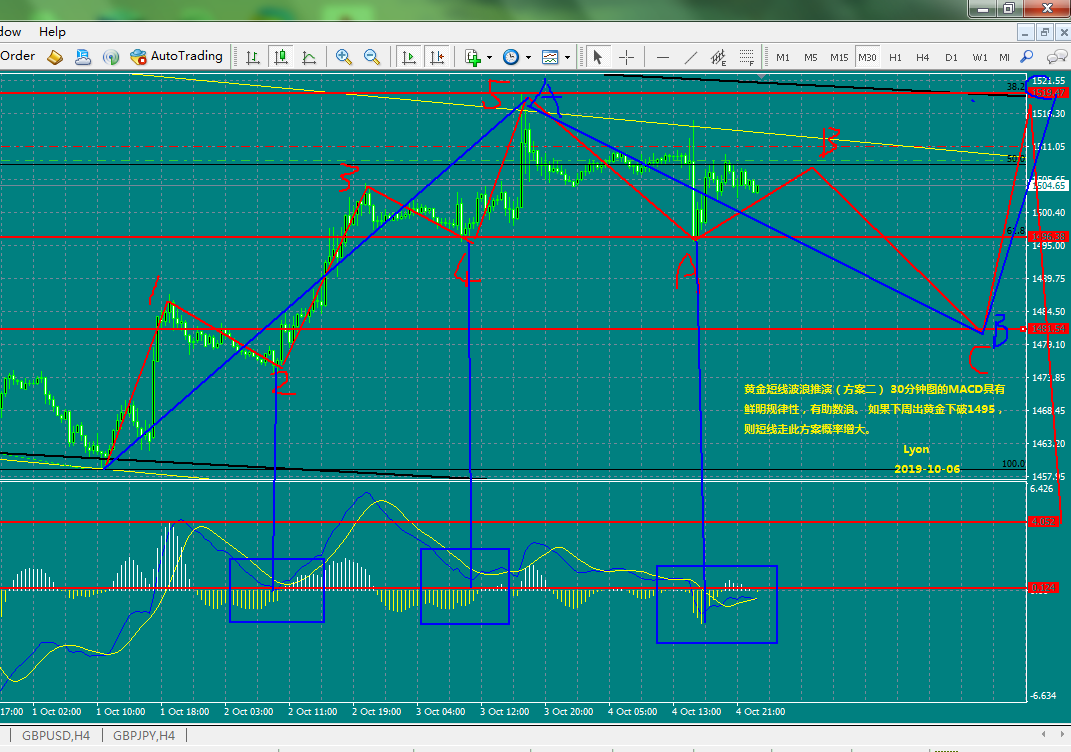Click the 1481.54 red price label
The image size is (1071, 752).
1048,329
